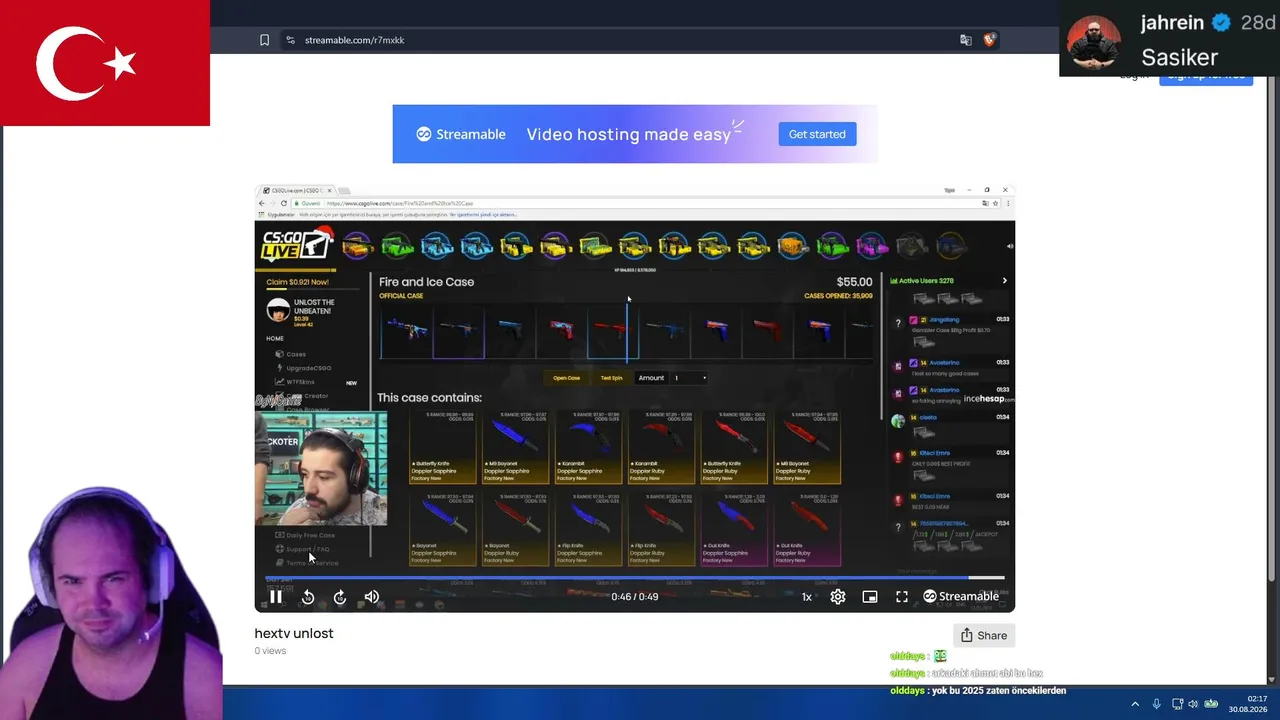Open network settings in the system tray
This screenshot has height=720, width=1280.
point(1177,704)
